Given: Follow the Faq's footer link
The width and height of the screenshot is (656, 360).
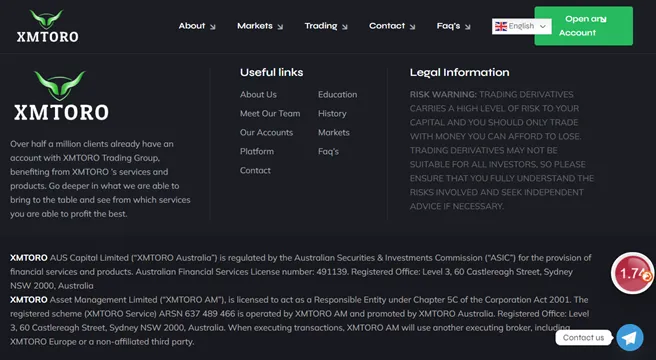Looking at the screenshot, I should click(328, 152).
